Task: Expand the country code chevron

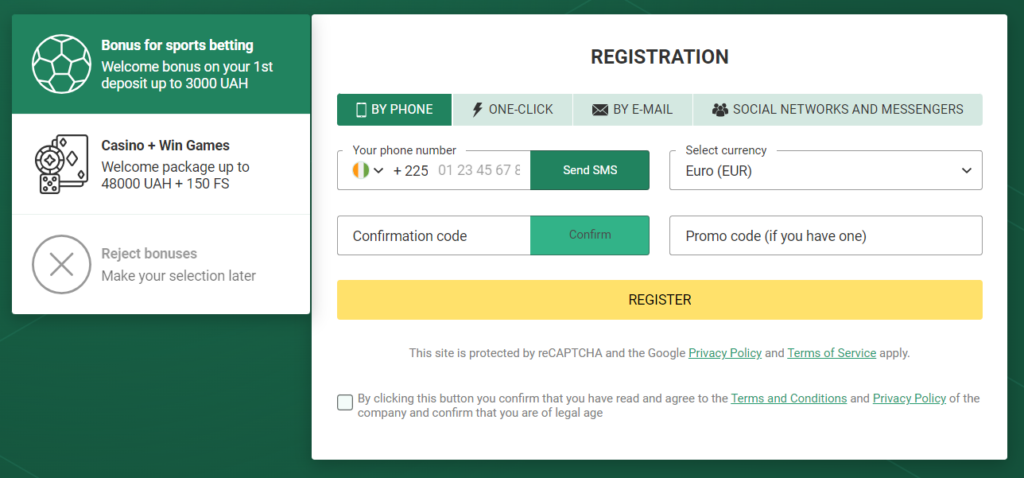Action: (379, 170)
